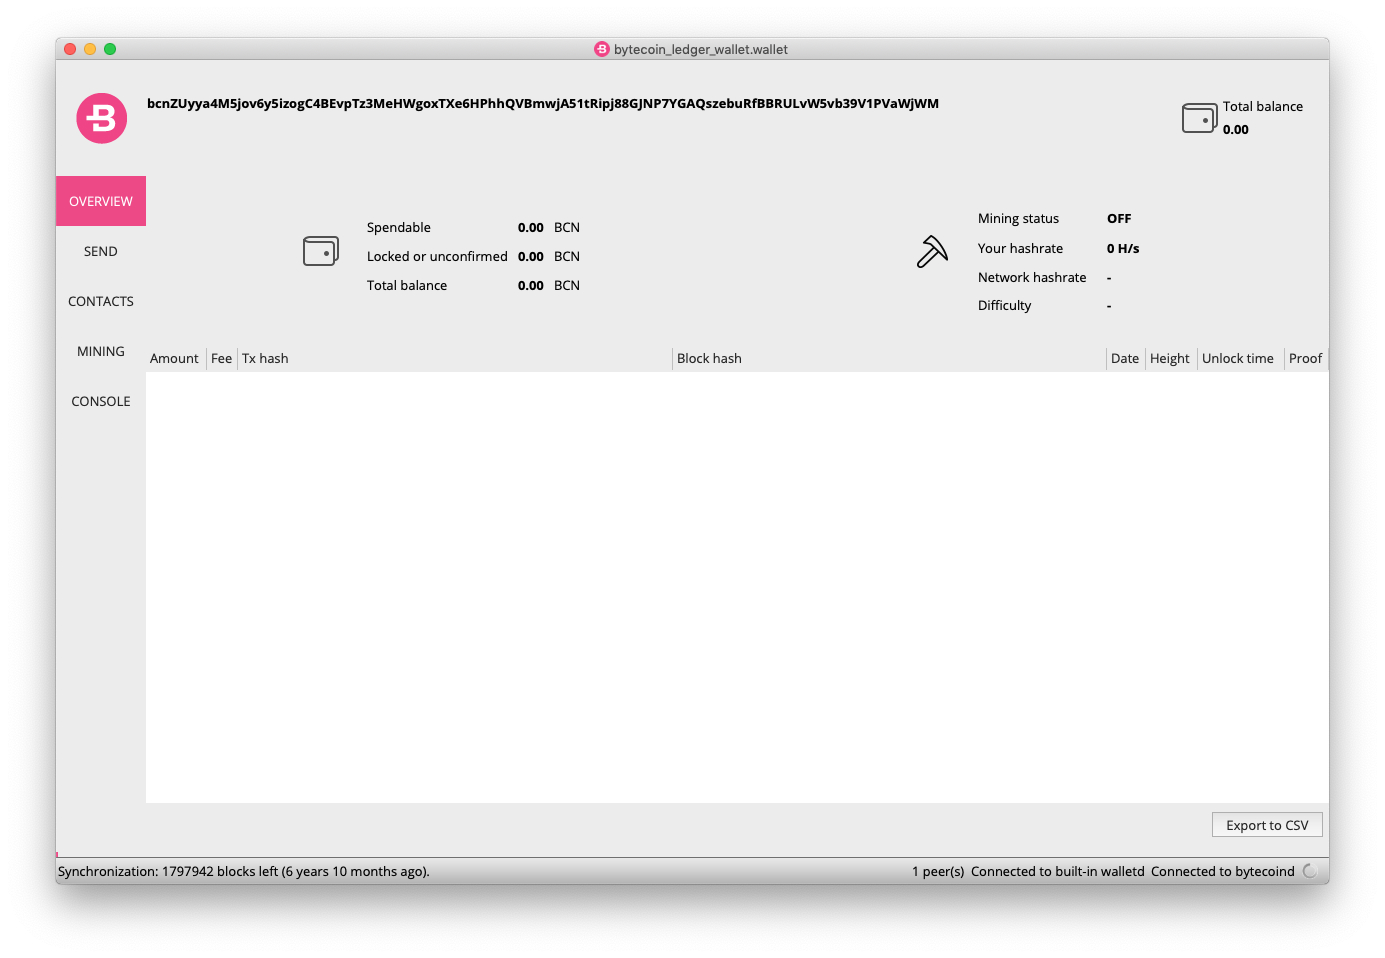Click the Synchronization blocks left status text
1385x958 pixels.
click(x=244, y=871)
